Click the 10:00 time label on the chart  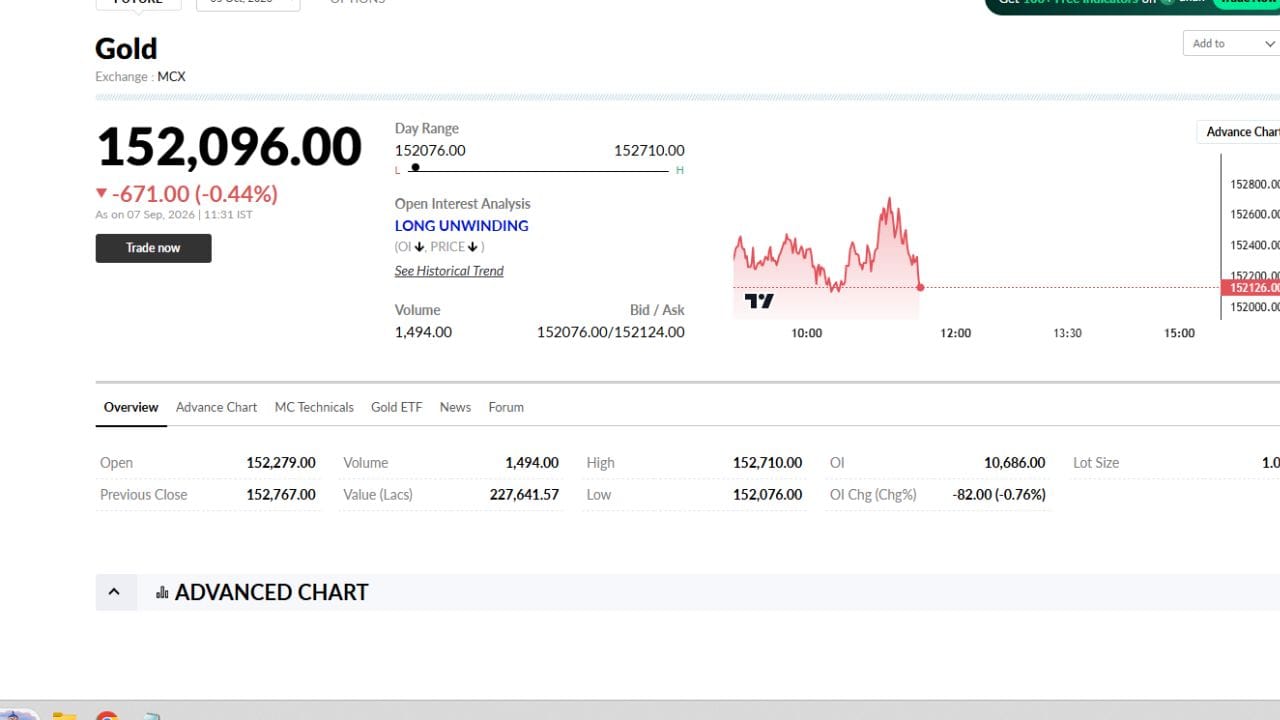(807, 333)
